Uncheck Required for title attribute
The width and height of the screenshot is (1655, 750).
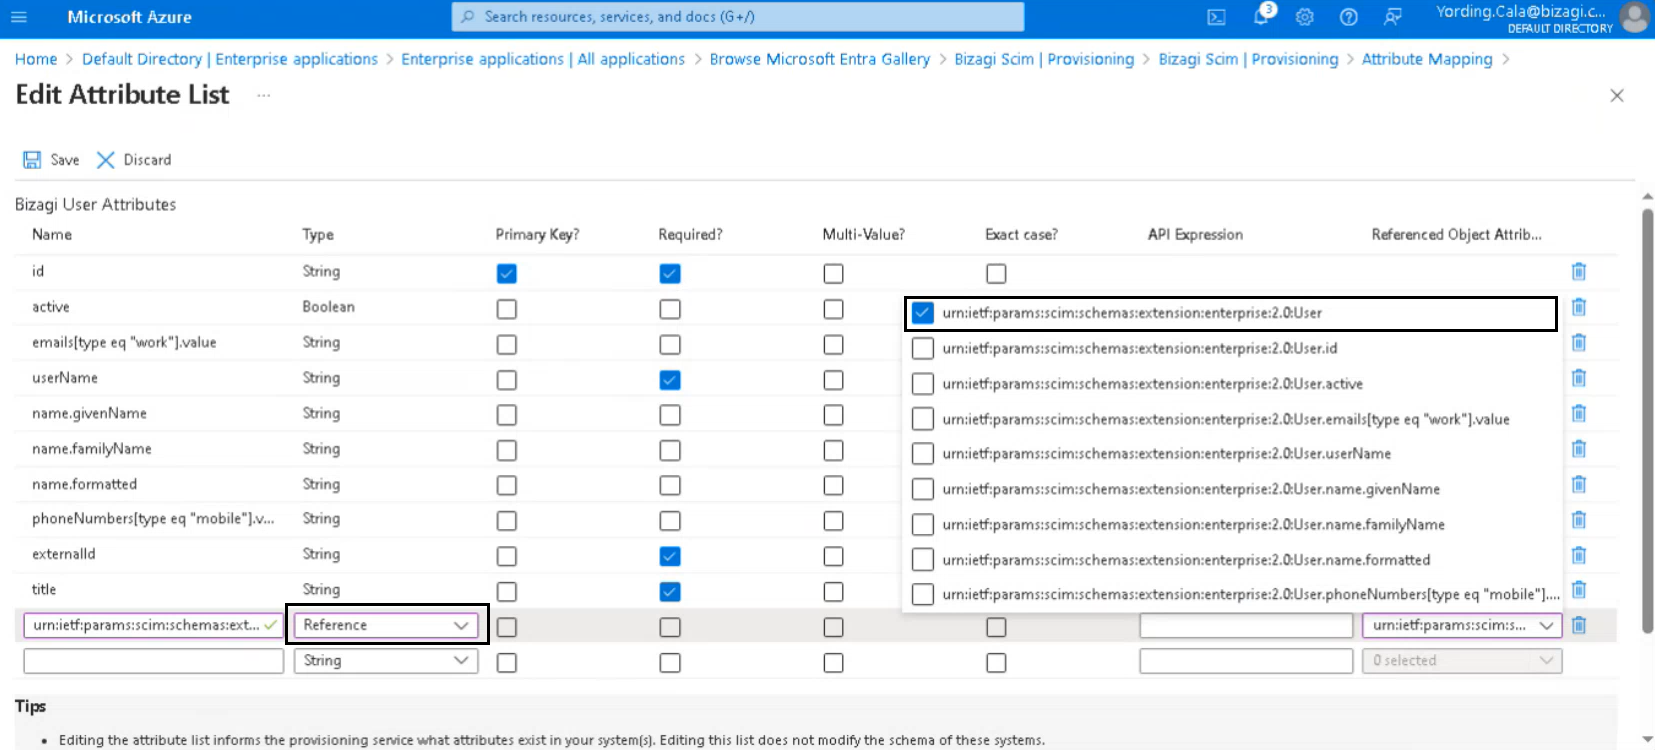pos(670,592)
